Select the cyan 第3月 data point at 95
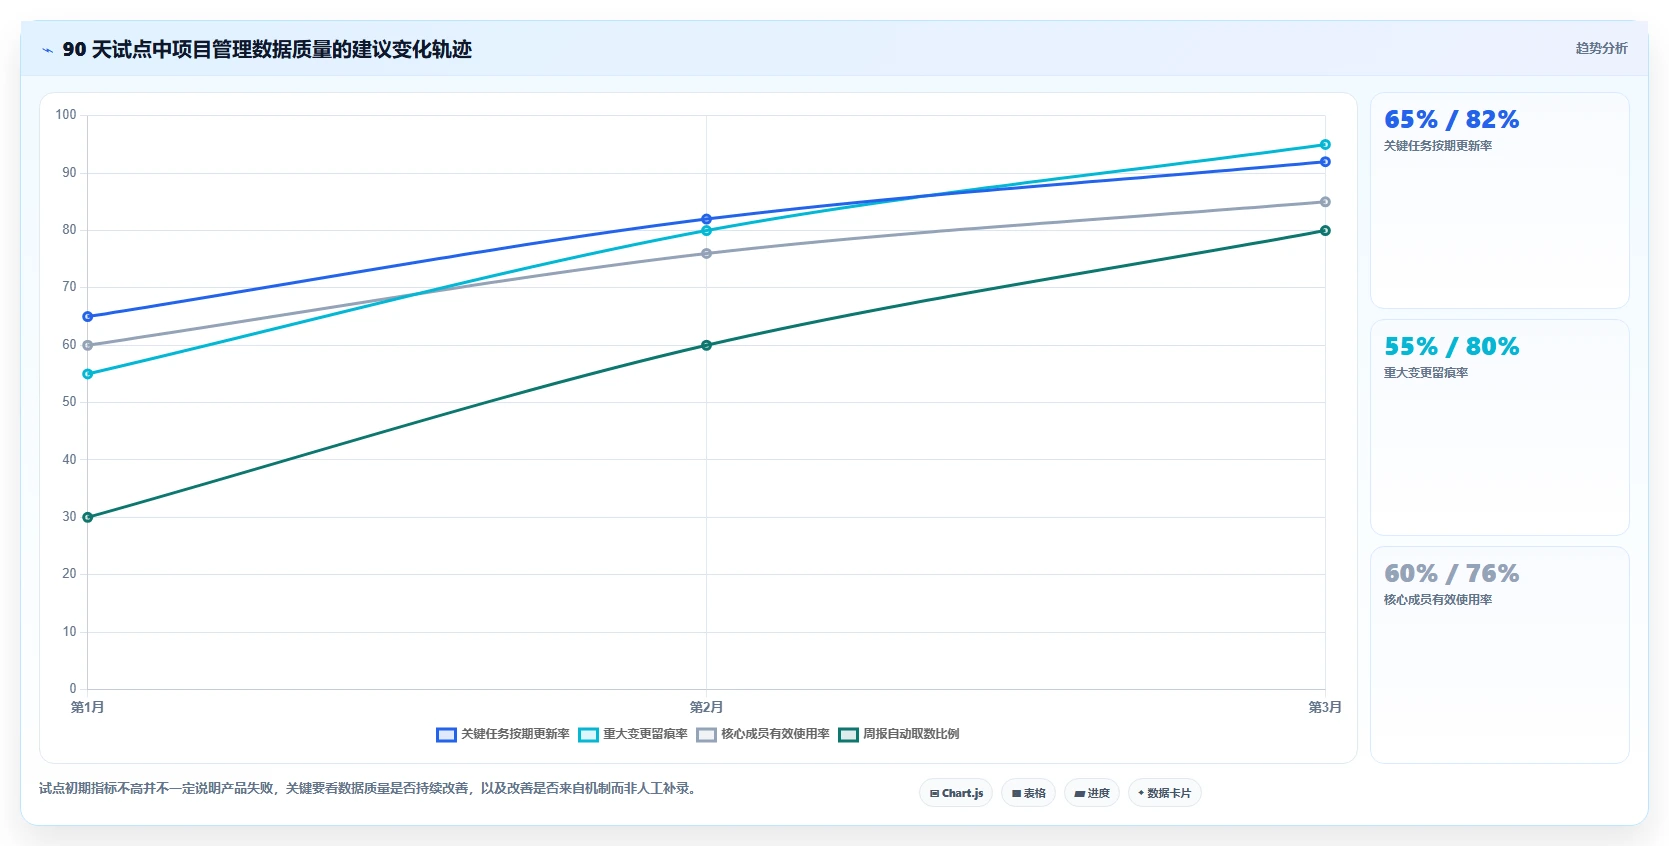This screenshot has height=846, width=1669. 1325,145
